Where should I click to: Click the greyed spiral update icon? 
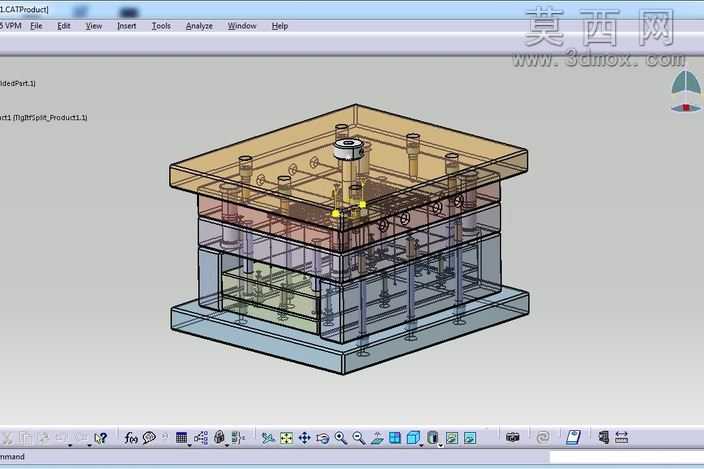pyautogui.click(x=543, y=437)
